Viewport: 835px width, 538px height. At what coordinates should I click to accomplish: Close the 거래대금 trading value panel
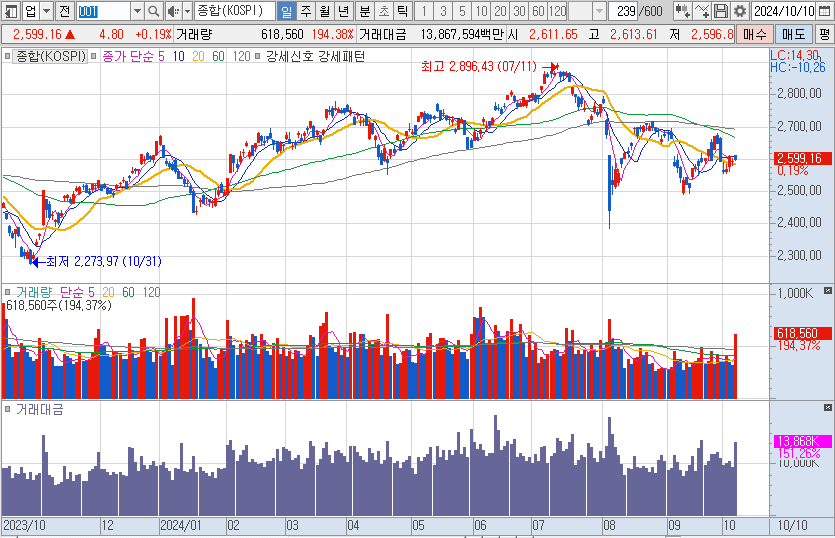coord(828,407)
